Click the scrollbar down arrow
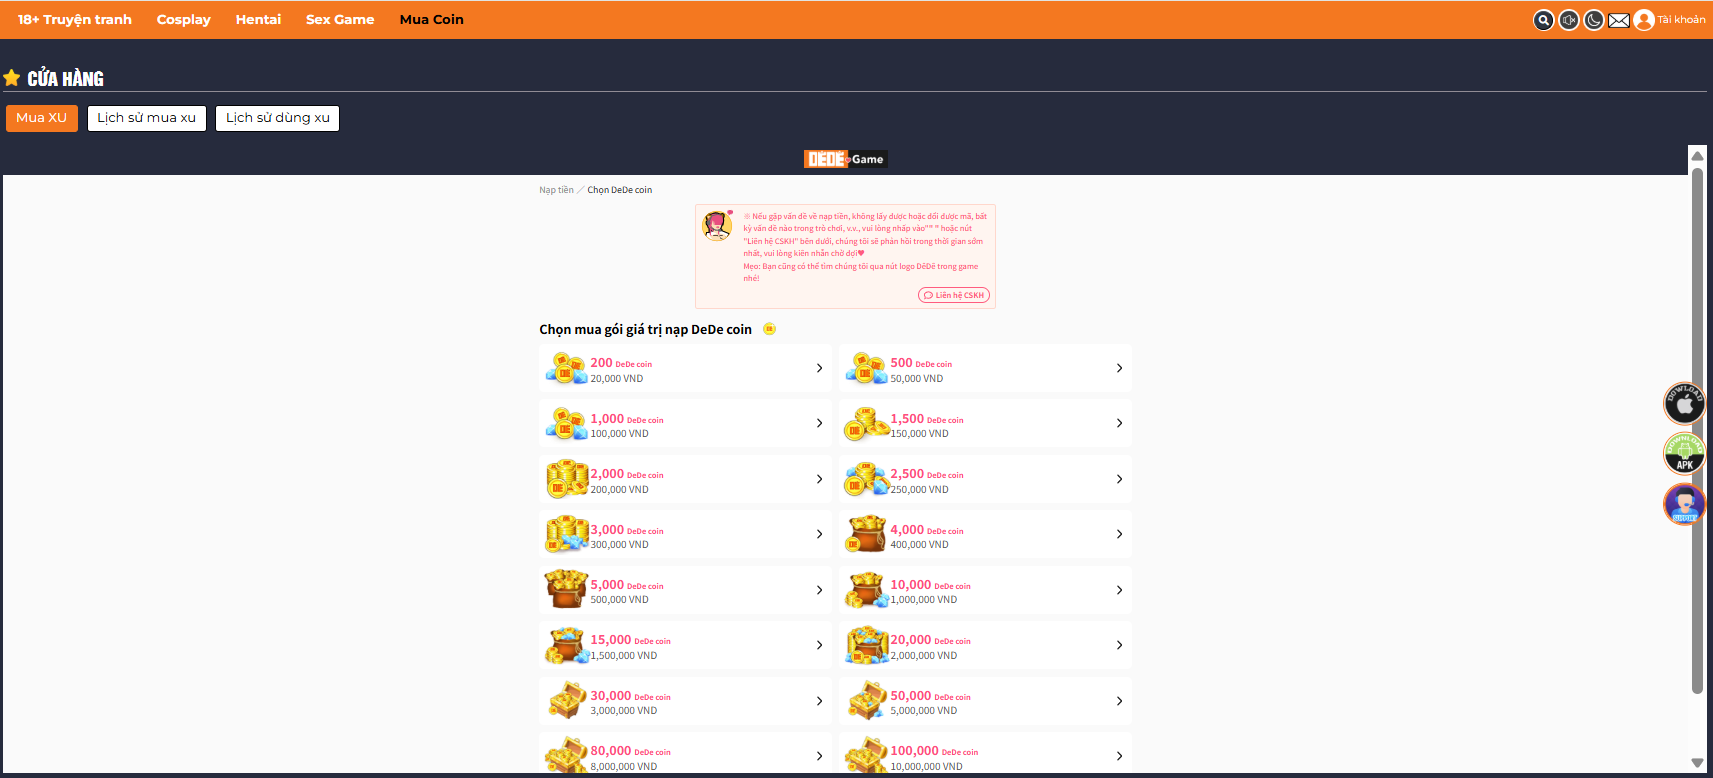1713x778 pixels. (1697, 763)
